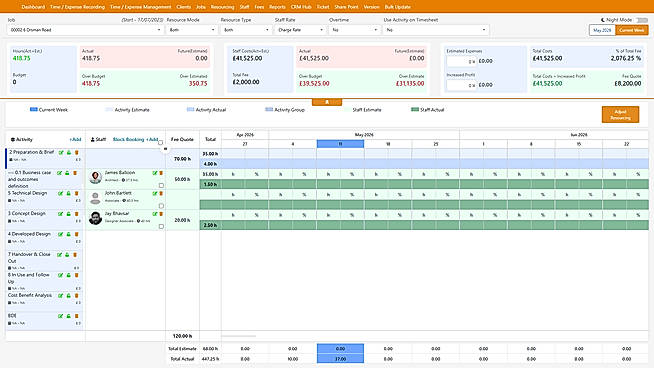Select the highlighted week 11 column header
The width and height of the screenshot is (654, 368).
pos(340,144)
